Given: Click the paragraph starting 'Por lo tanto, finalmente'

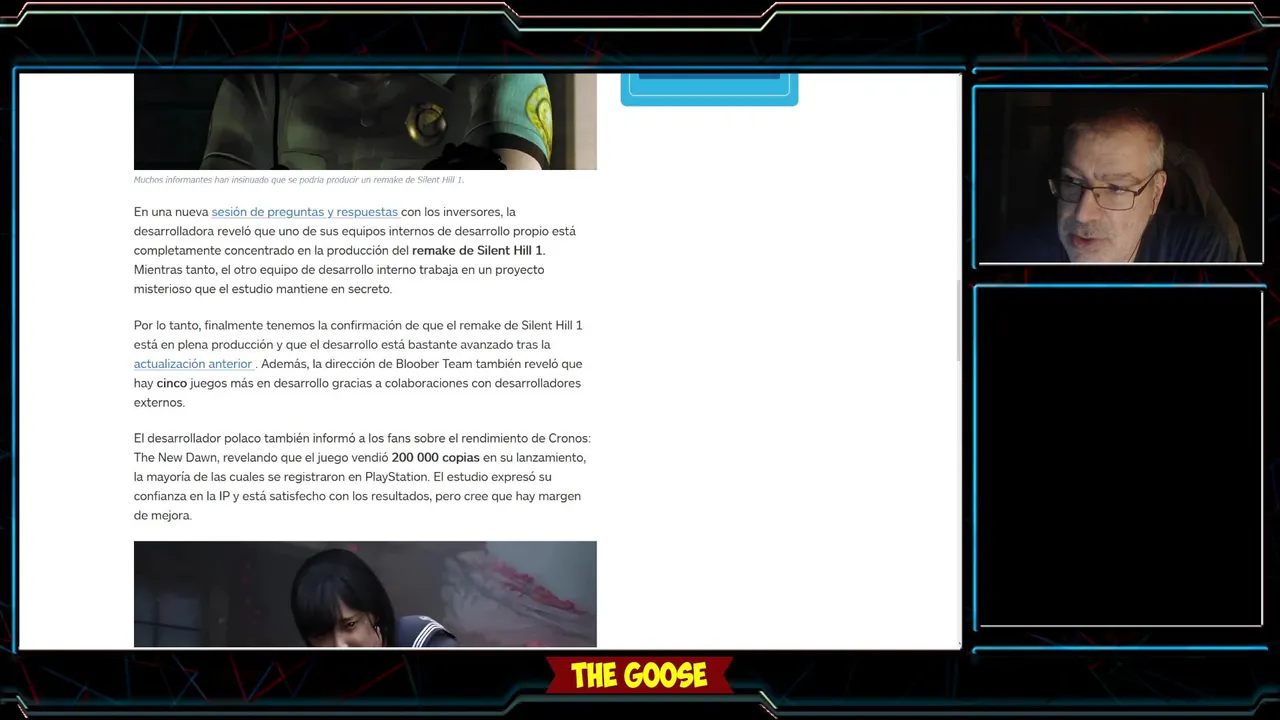Looking at the screenshot, I should click(358, 364).
